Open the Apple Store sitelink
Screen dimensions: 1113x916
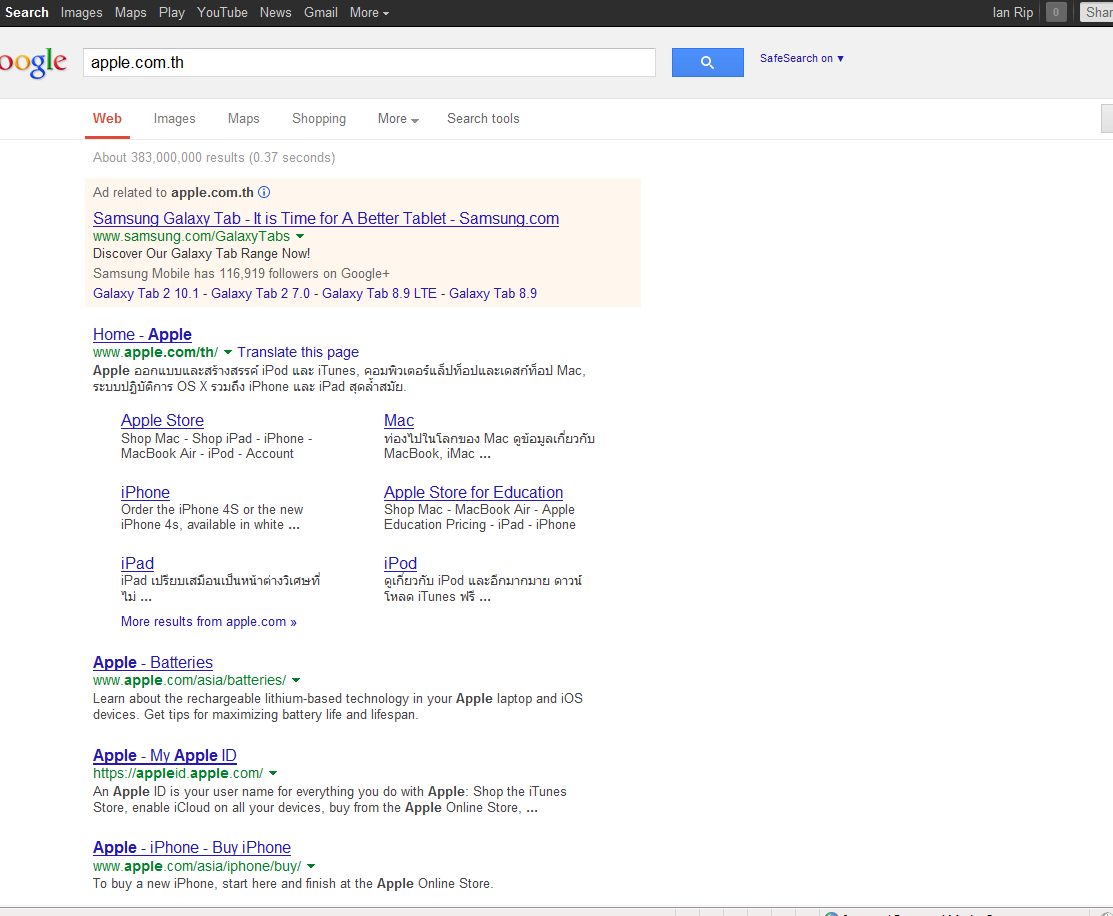pyautogui.click(x=162, y=420)
